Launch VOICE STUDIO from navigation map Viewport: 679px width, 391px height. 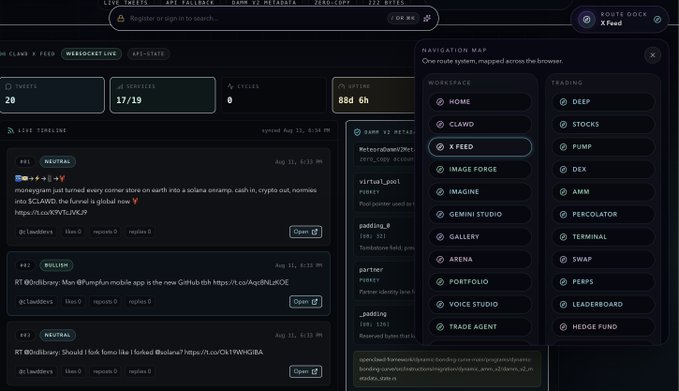click(x=480, y=304)
